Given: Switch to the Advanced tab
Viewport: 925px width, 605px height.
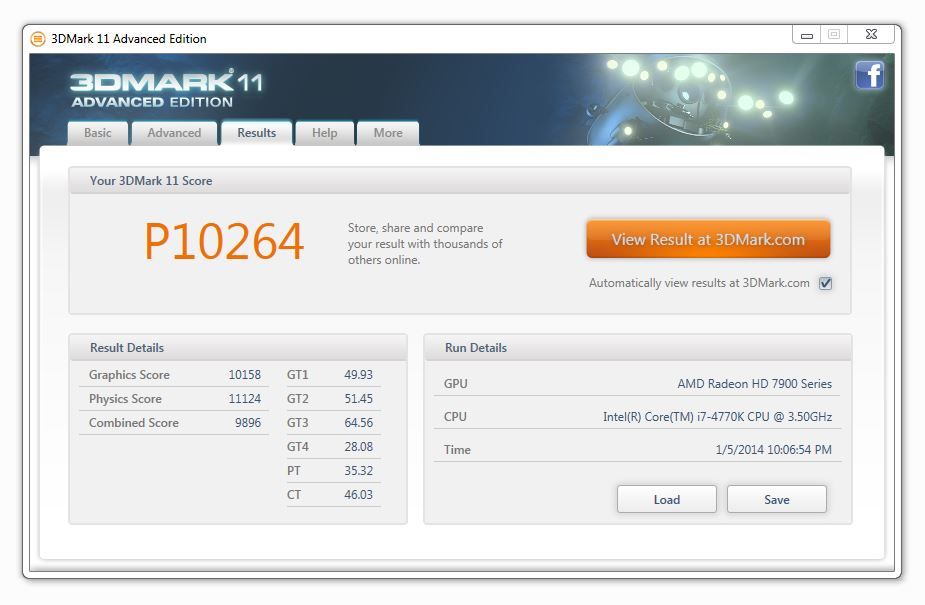Looking at the screenshot, I should (174, 133).
